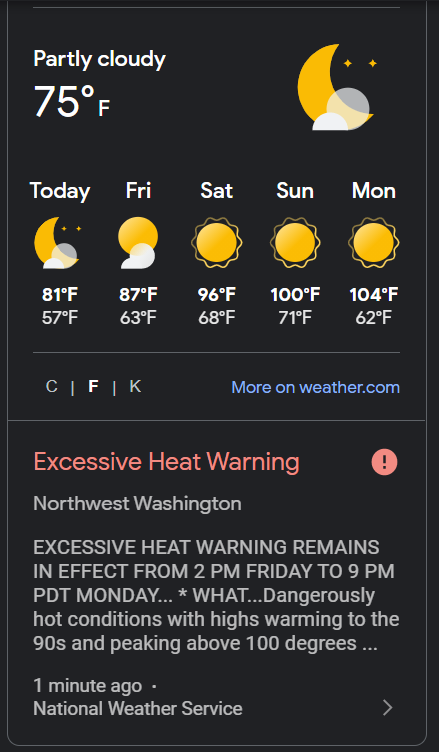This screenshot has height=752, width=439.
Task: Select Sunday's sunny forecast icon
Action: pyautogui.click(x=295, y=242)
